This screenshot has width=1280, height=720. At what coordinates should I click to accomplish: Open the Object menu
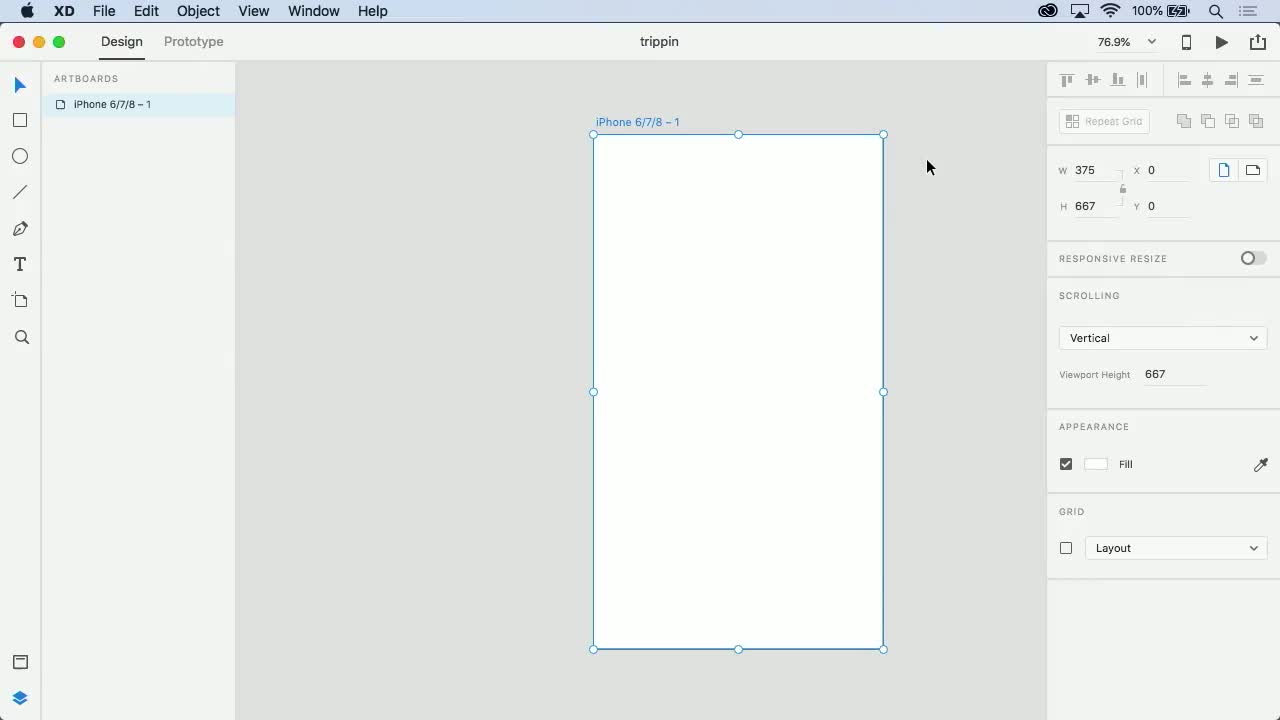click(198, 11)
